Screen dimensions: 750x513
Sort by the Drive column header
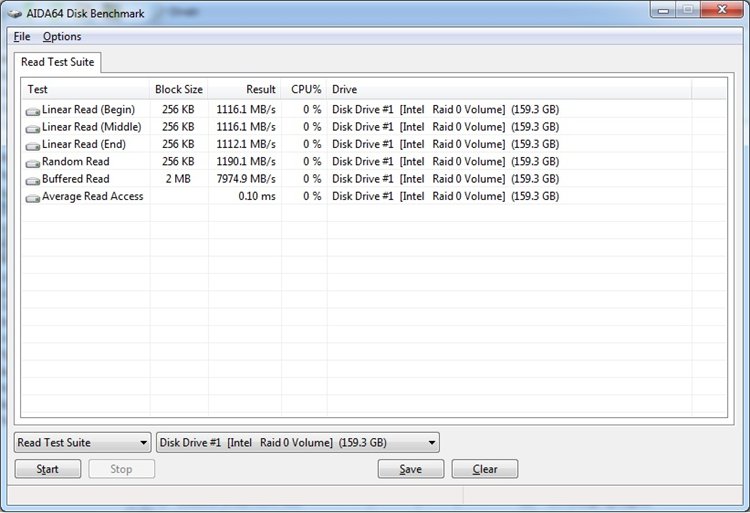click(509, 89)
